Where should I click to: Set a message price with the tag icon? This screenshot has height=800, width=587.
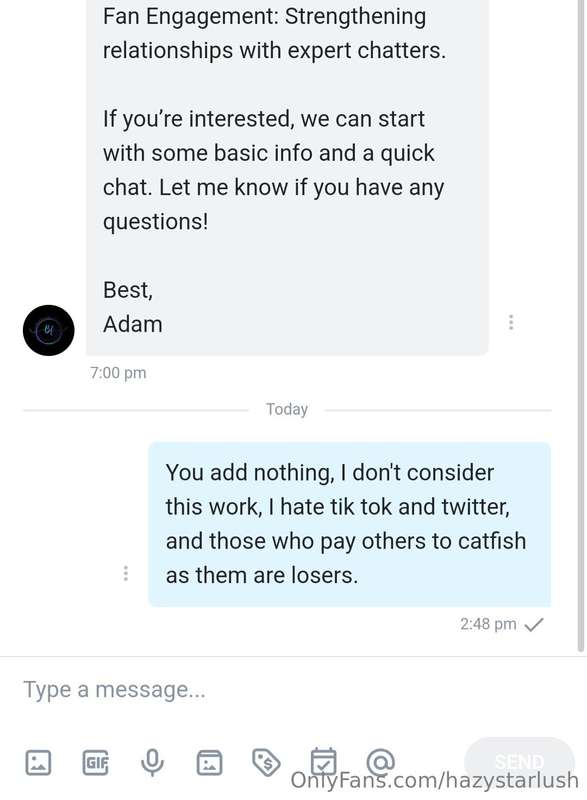[266, 762]
